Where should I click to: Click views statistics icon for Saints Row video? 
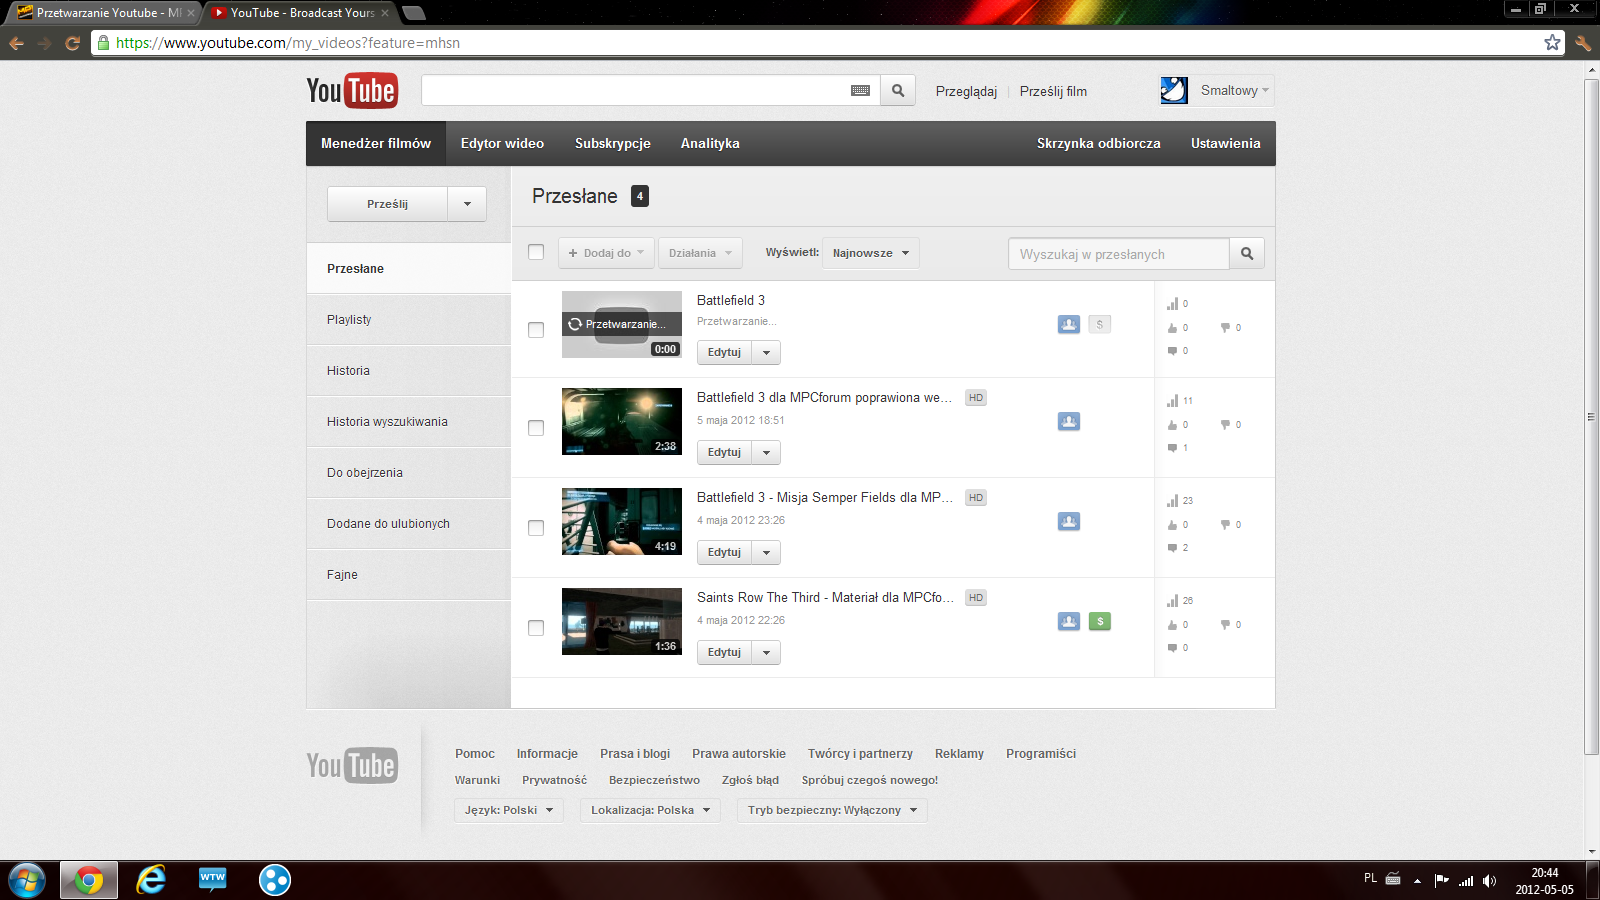[1172, 601]
